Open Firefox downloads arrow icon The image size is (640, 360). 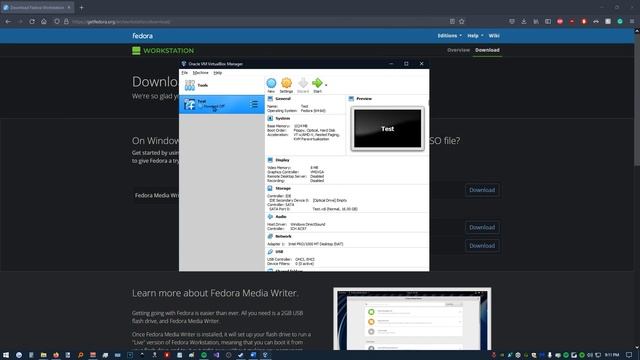(x=524, y=21)
